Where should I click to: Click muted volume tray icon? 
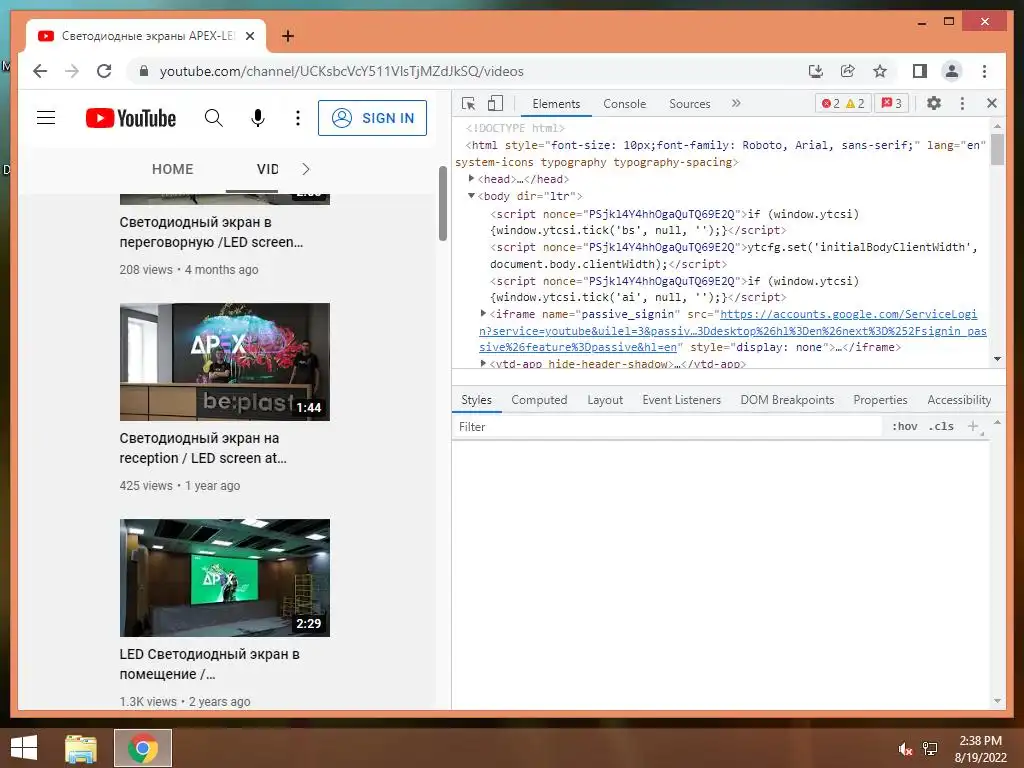click(905, 748)
